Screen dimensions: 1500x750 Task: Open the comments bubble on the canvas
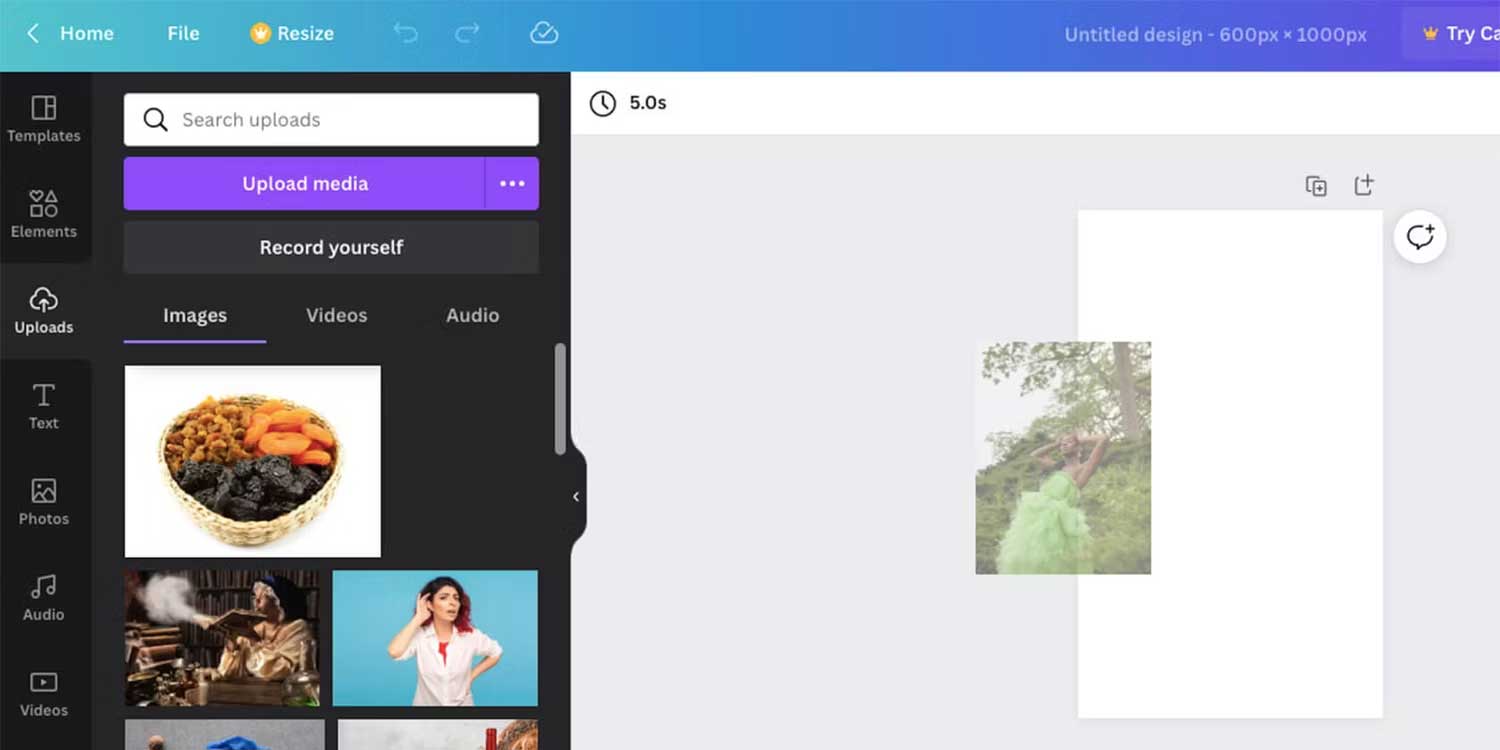coord(1420,237)
